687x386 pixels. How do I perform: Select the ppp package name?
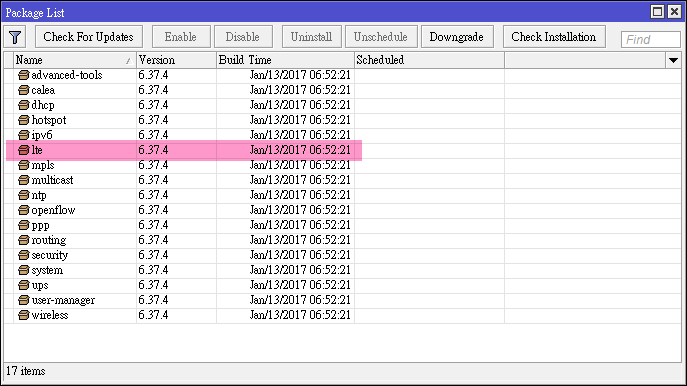tap(41, 226)
